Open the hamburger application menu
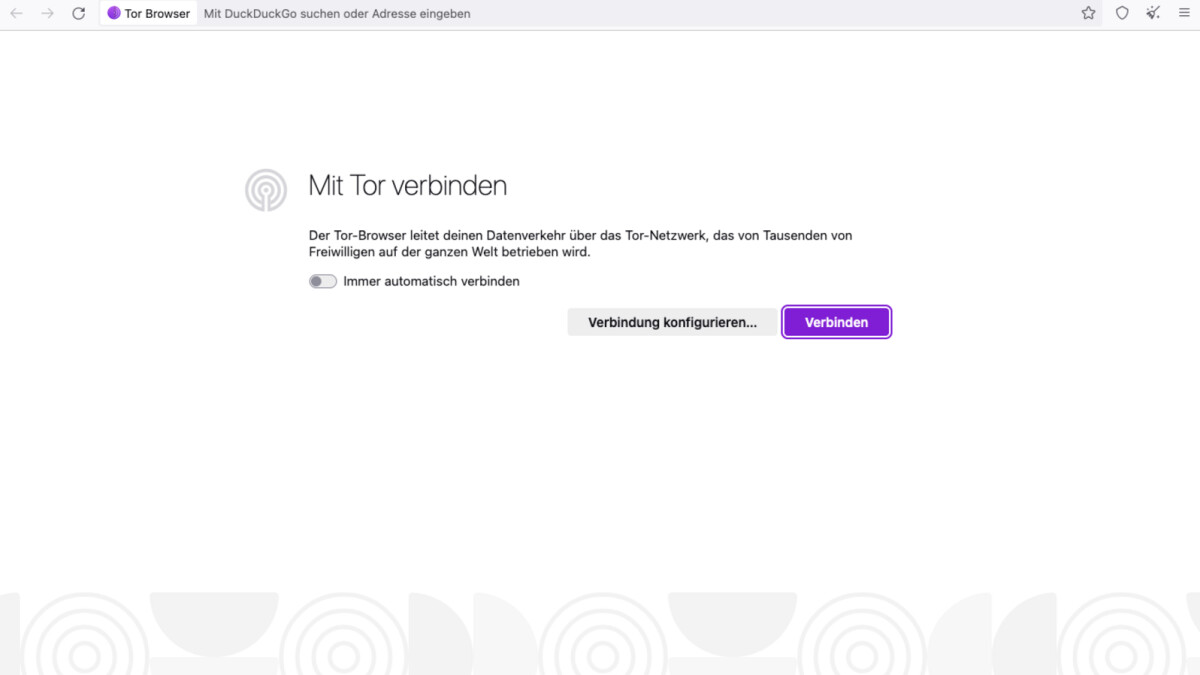 [x=1184, y=13]
